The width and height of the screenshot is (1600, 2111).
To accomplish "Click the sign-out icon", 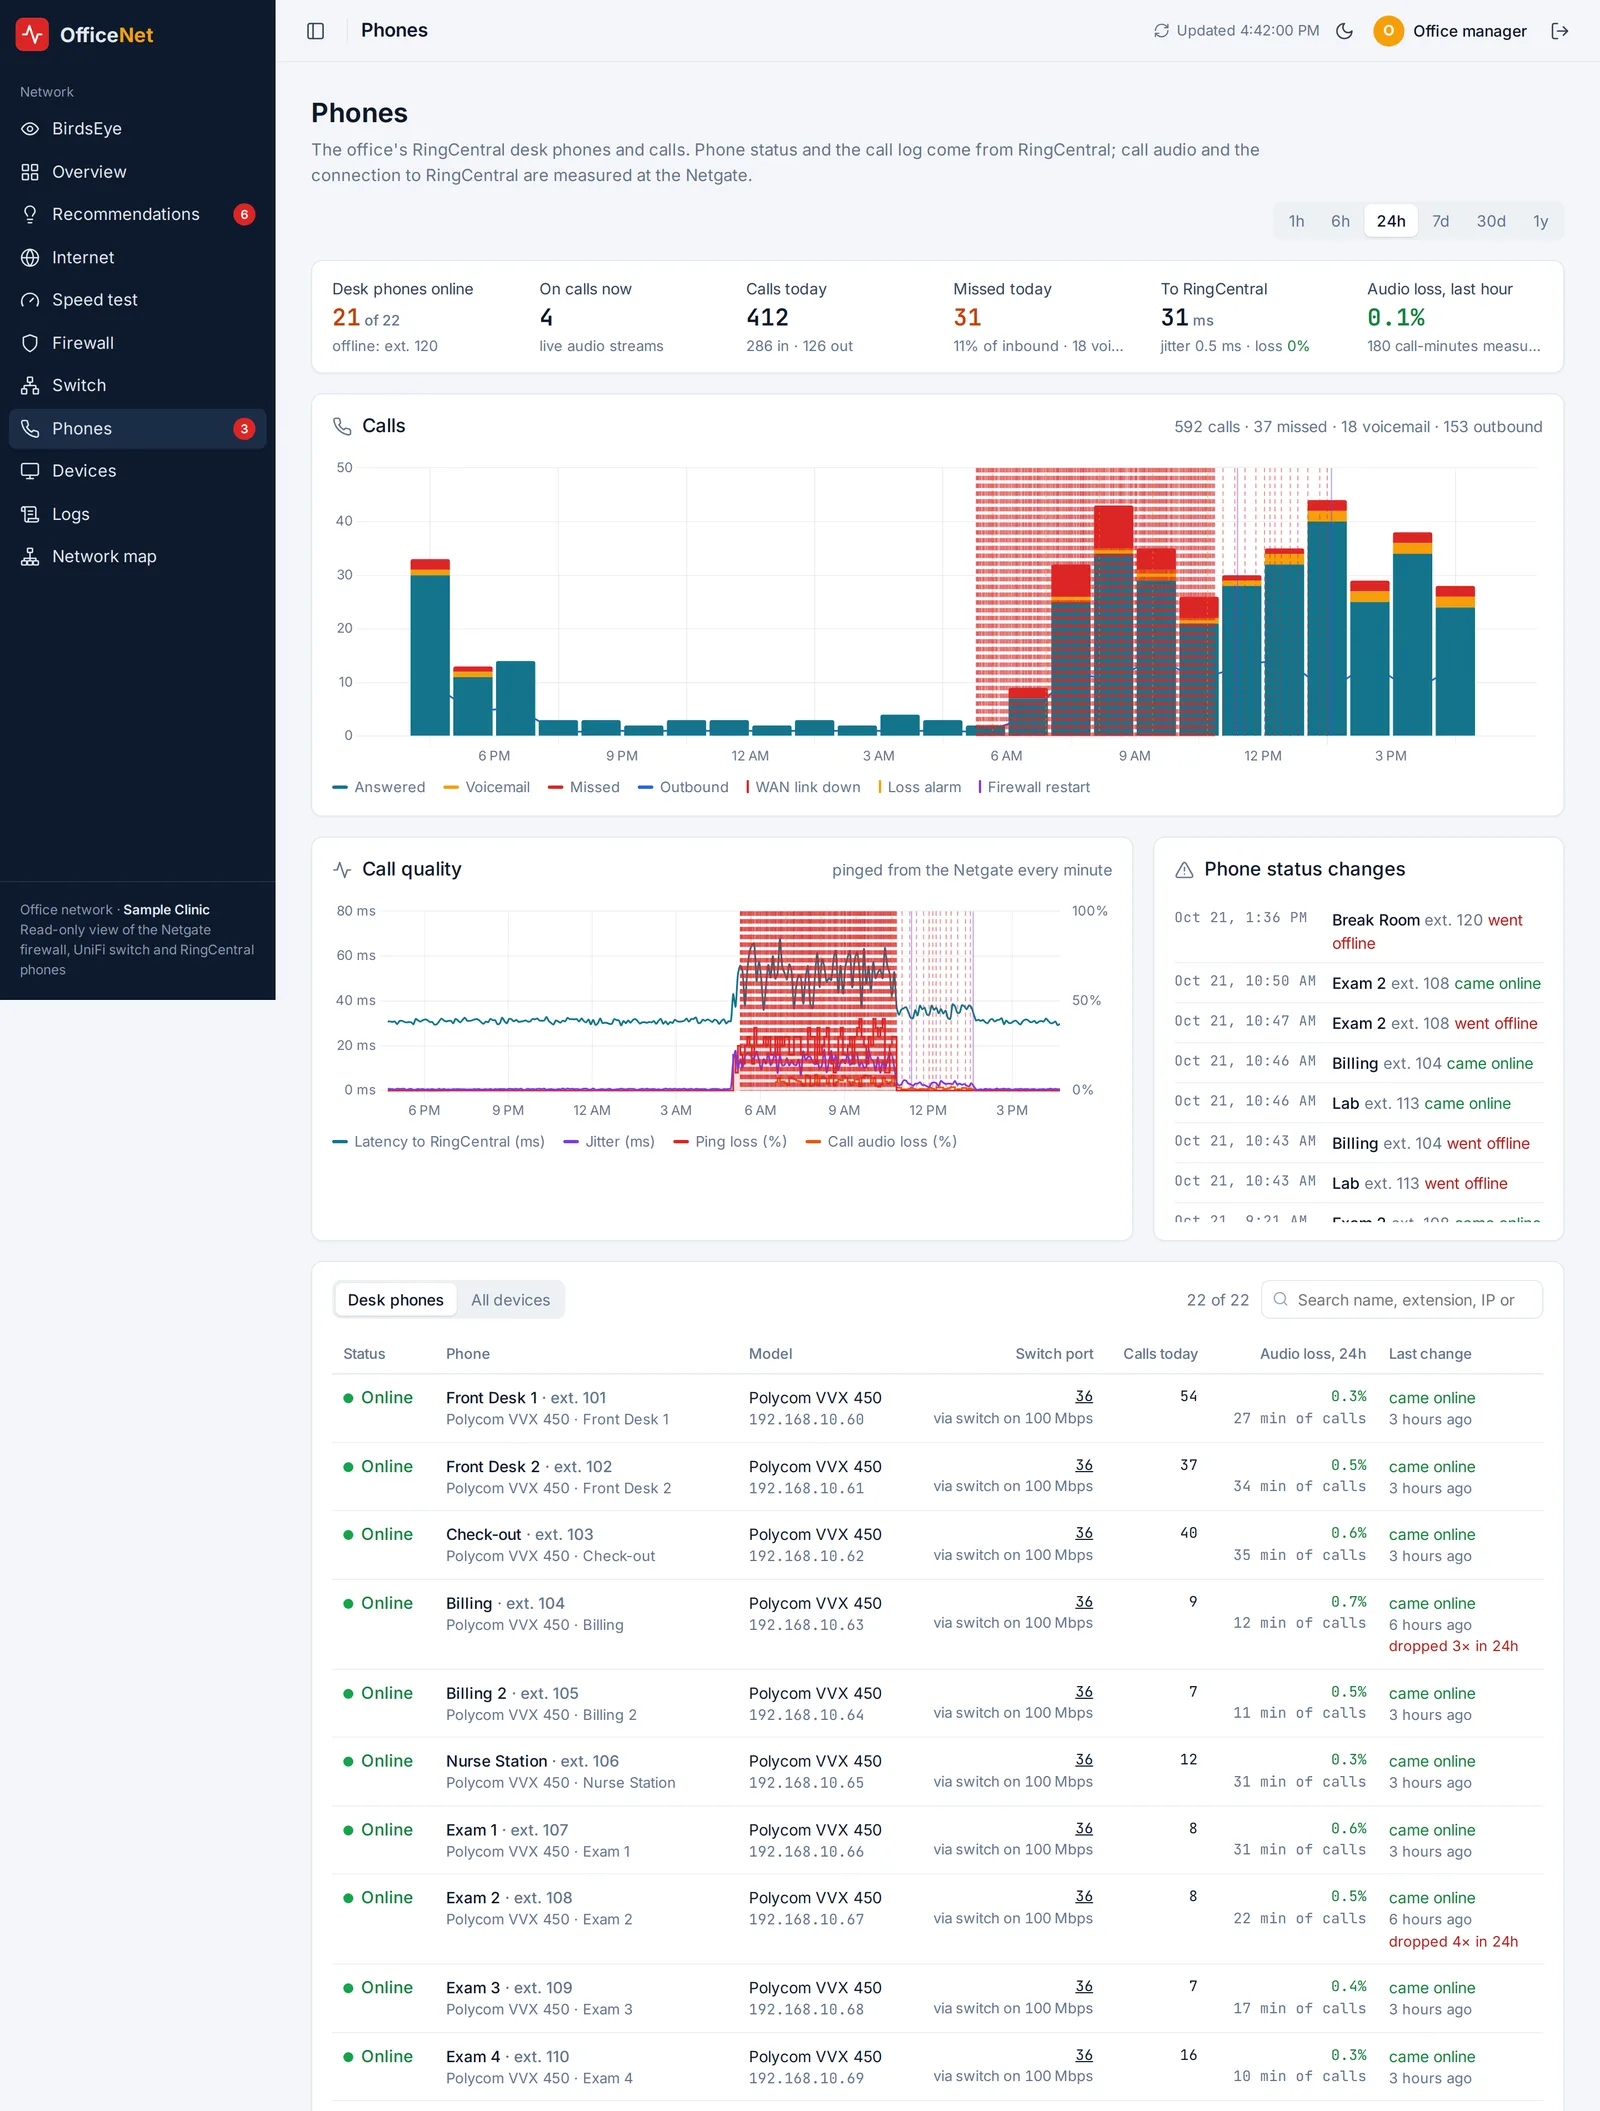I will tap(1560, 31).
